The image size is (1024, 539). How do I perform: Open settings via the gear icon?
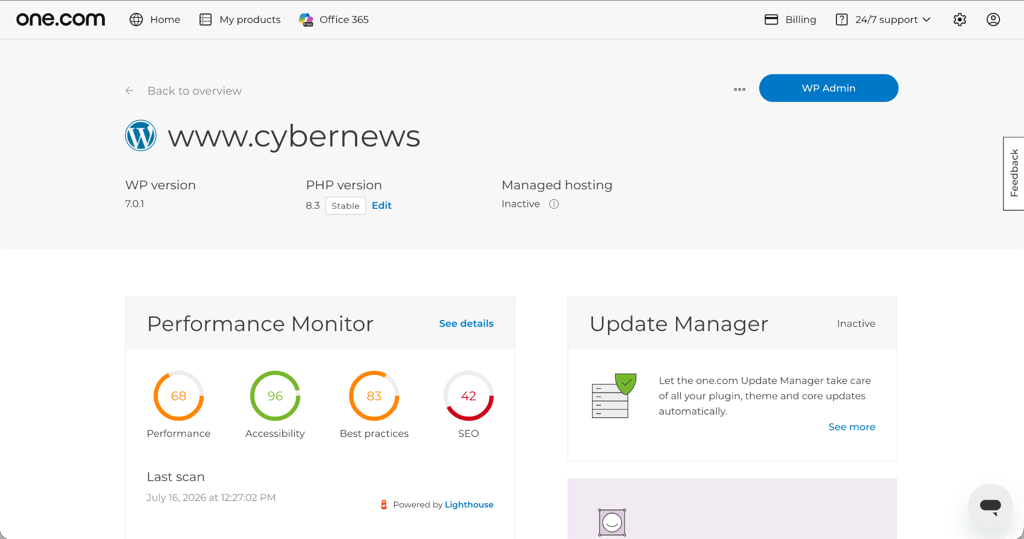[959, 20]
